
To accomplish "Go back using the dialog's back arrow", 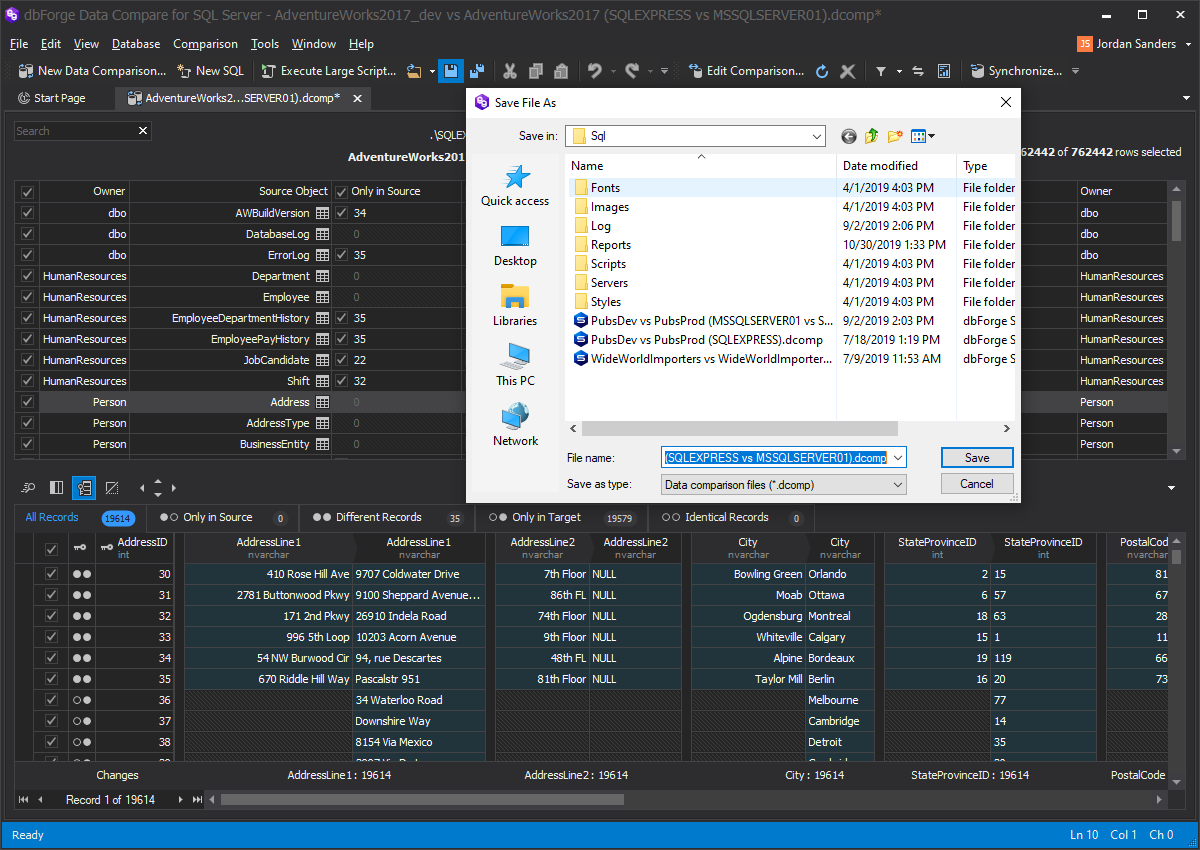I will pyautogui.click(x=849, y=136).
